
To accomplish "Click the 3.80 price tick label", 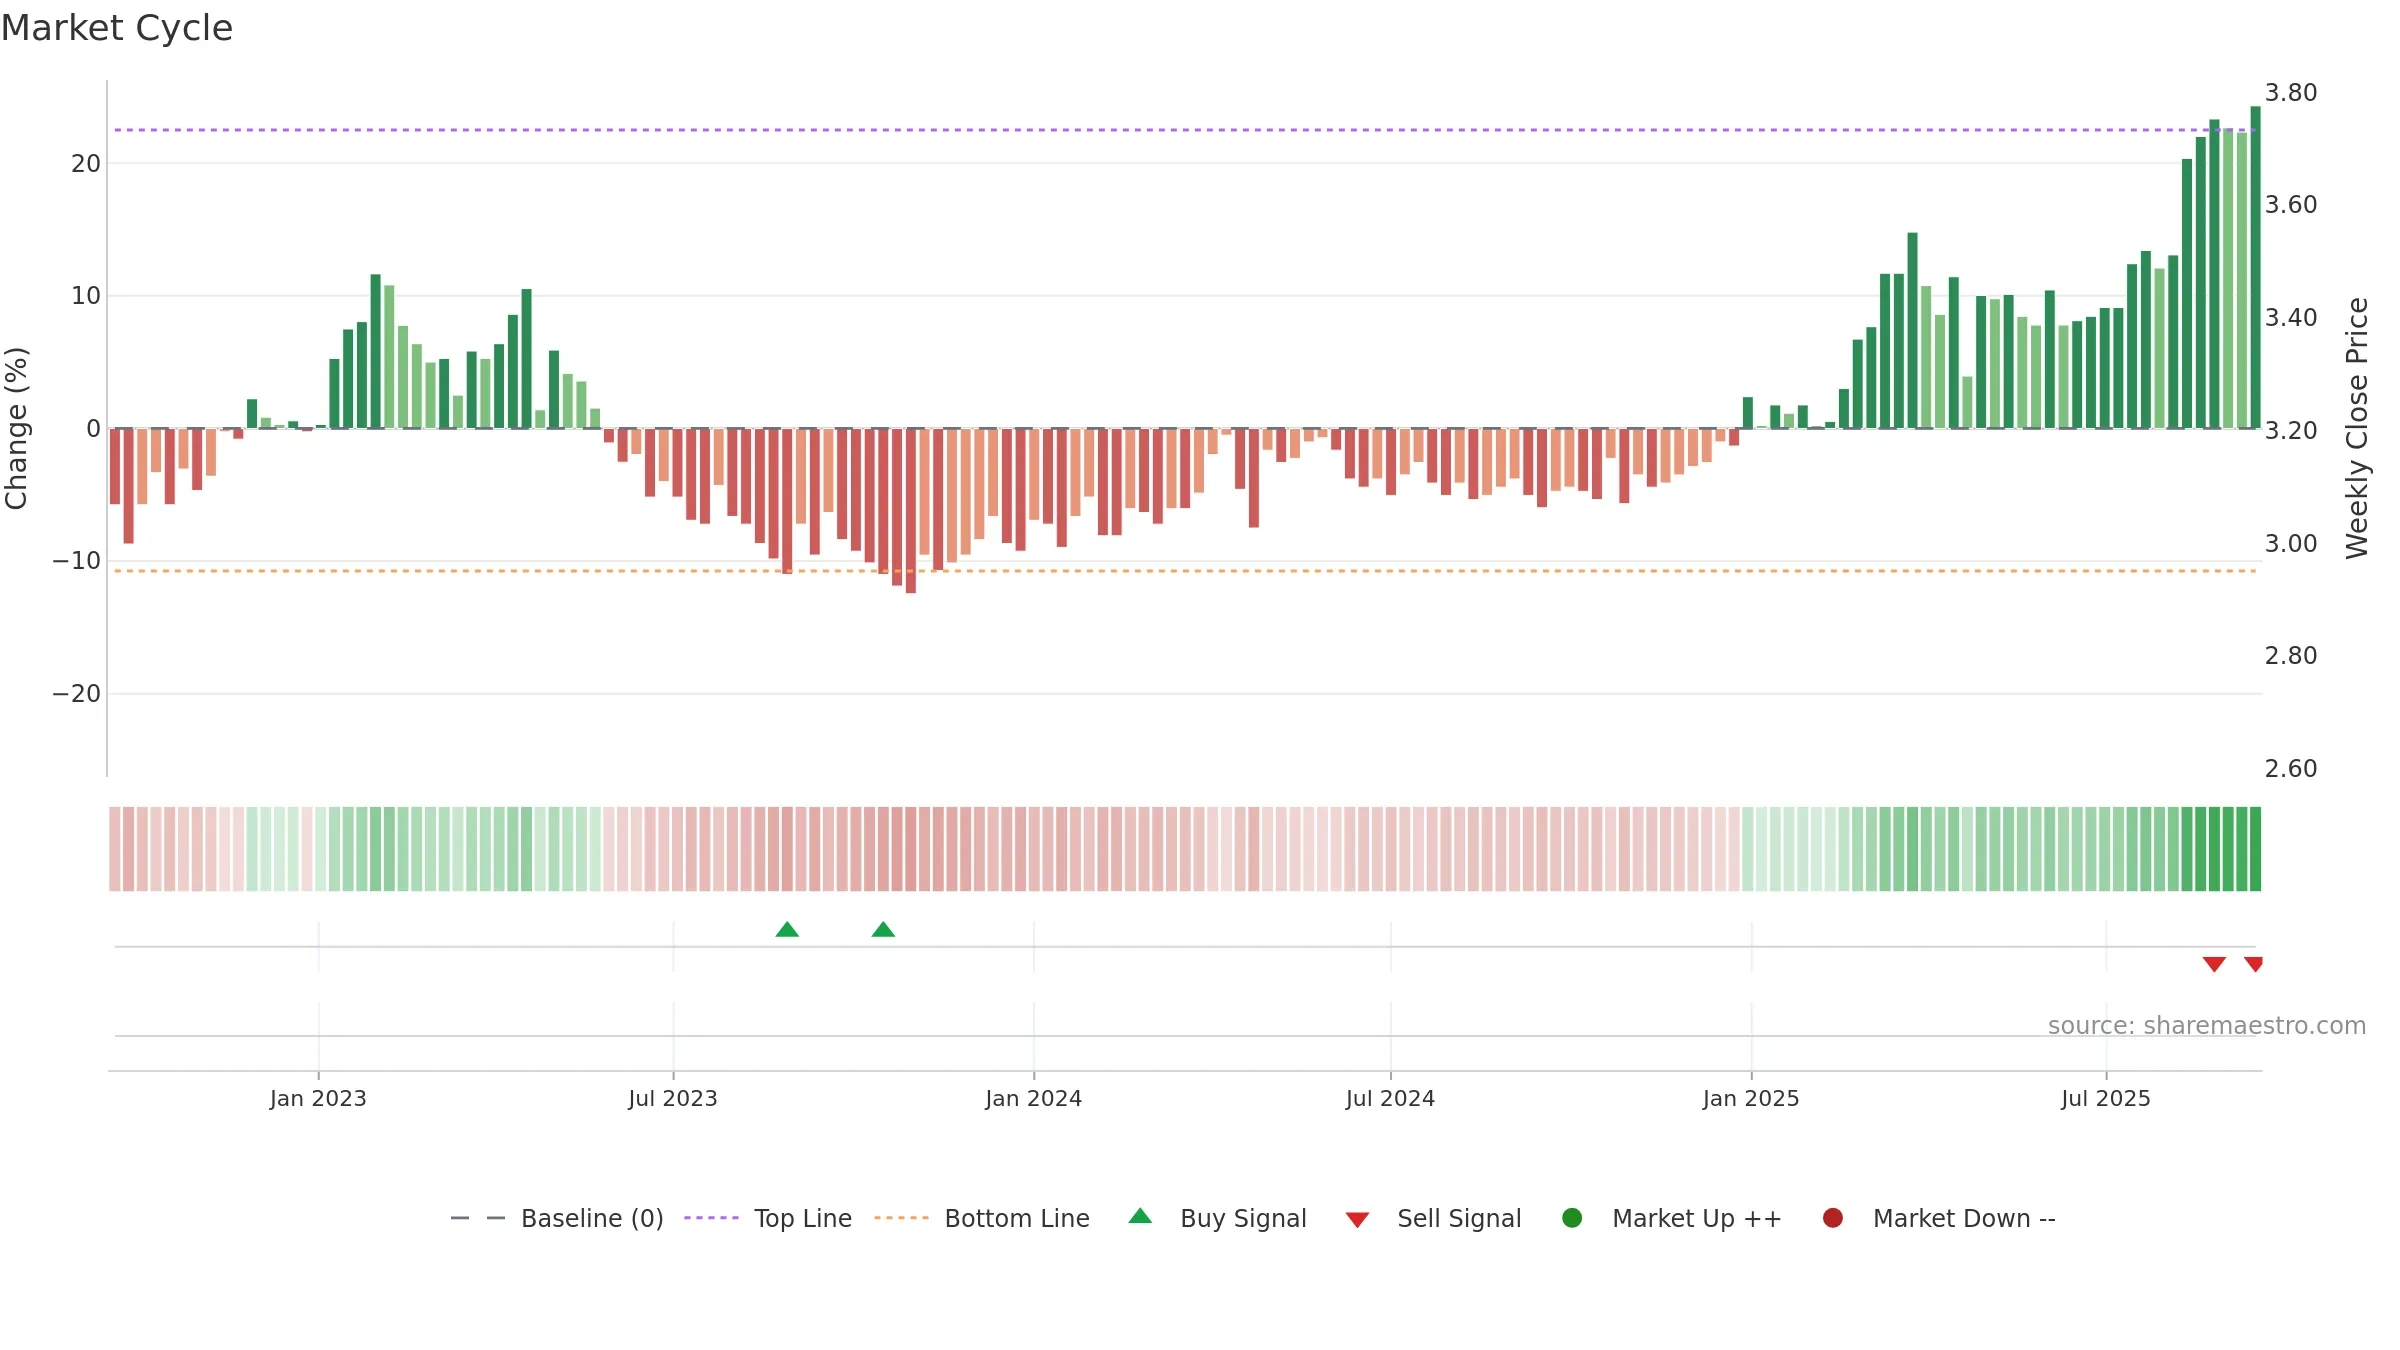I will 2291,93.
